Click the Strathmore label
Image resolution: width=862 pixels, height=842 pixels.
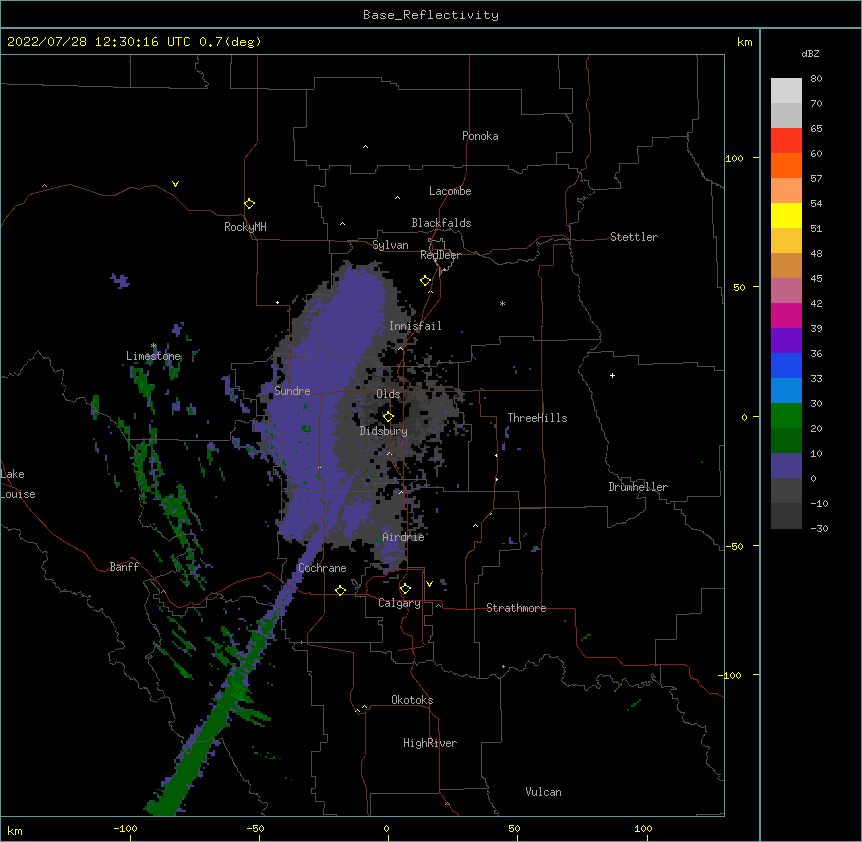(516, 608)
